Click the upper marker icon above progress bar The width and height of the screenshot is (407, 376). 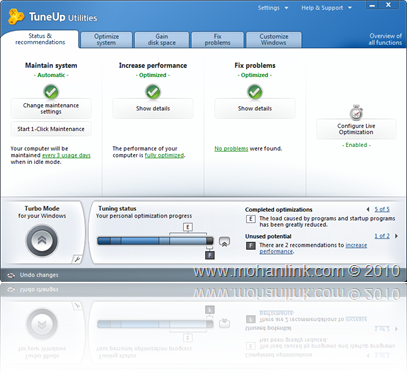coord(188,227)
